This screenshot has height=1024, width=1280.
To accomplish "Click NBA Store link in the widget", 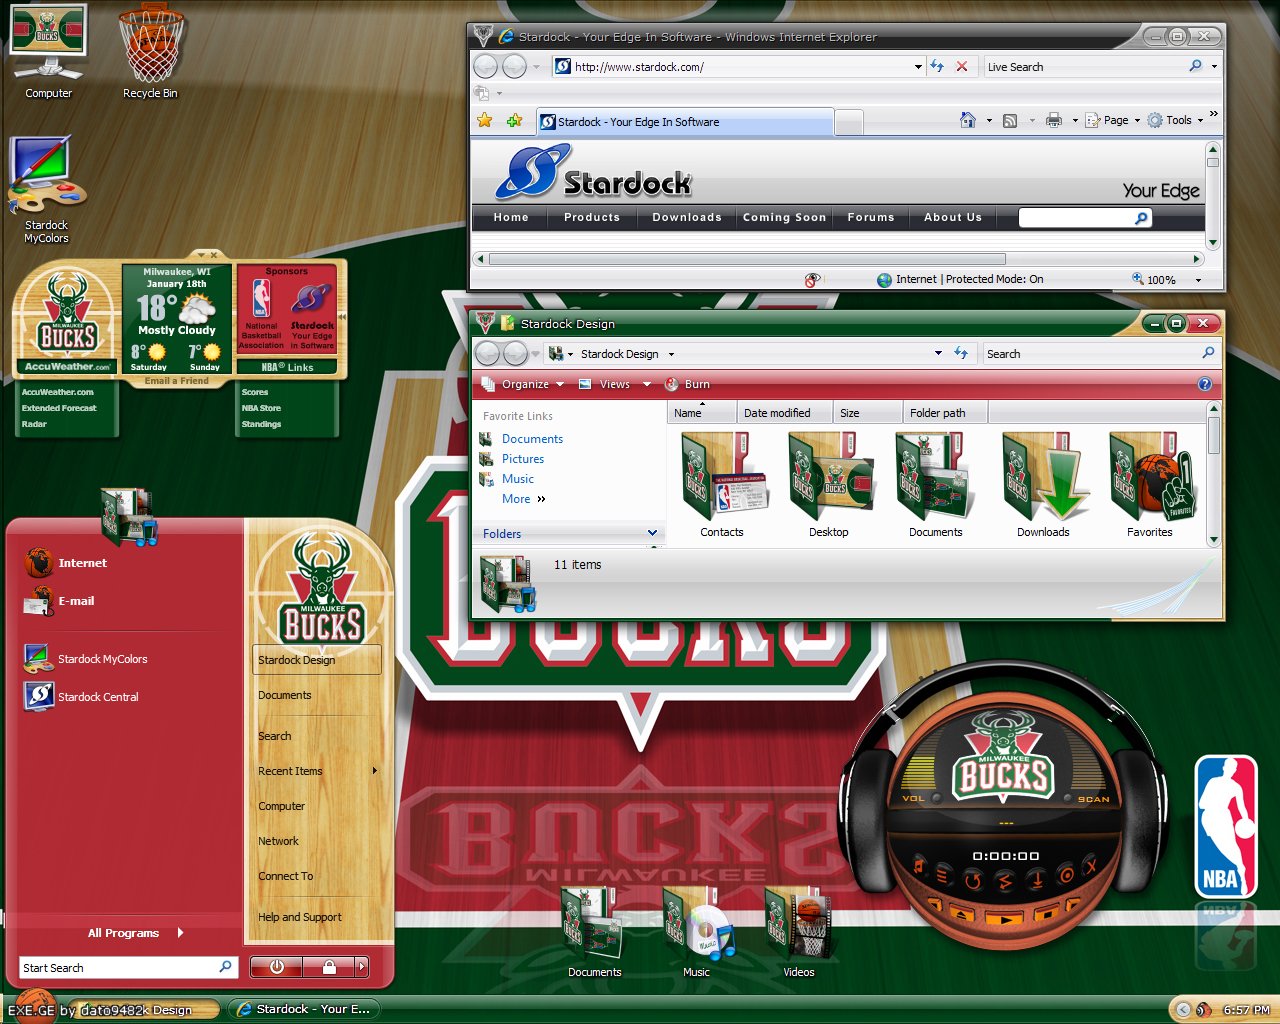I will point(261,408).
